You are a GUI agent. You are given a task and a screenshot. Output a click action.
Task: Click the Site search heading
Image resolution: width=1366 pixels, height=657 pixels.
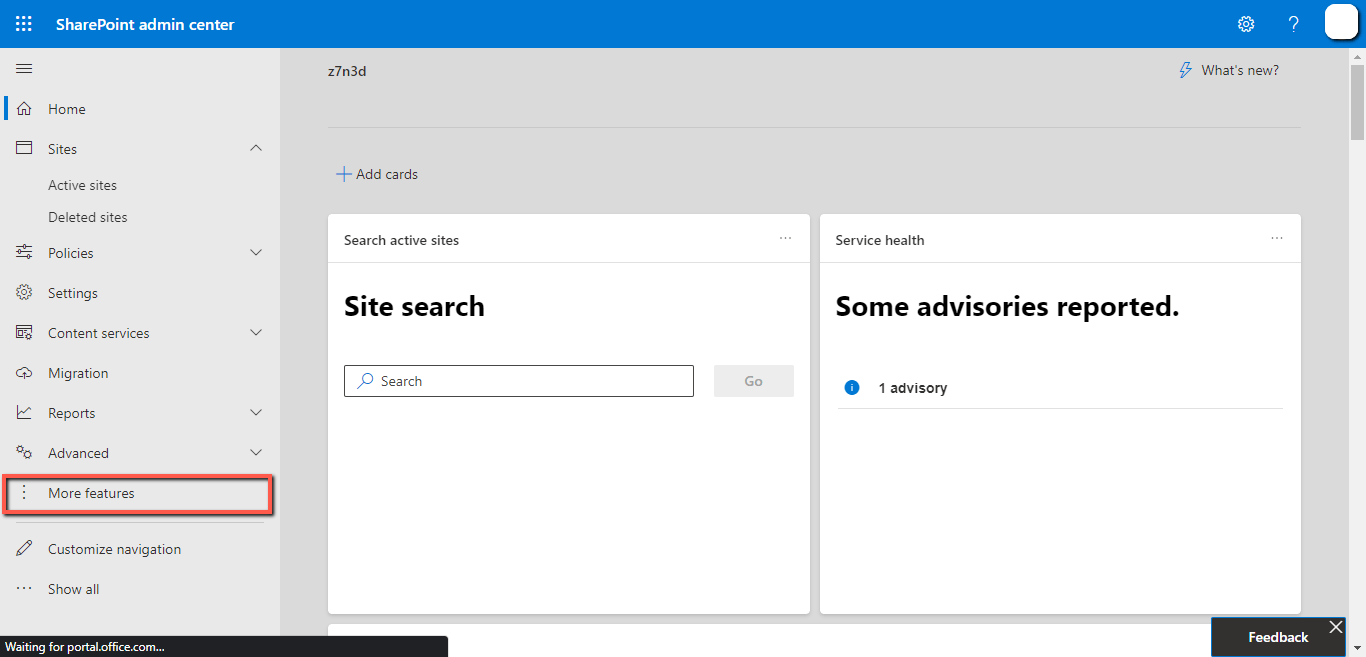(414, 306)
